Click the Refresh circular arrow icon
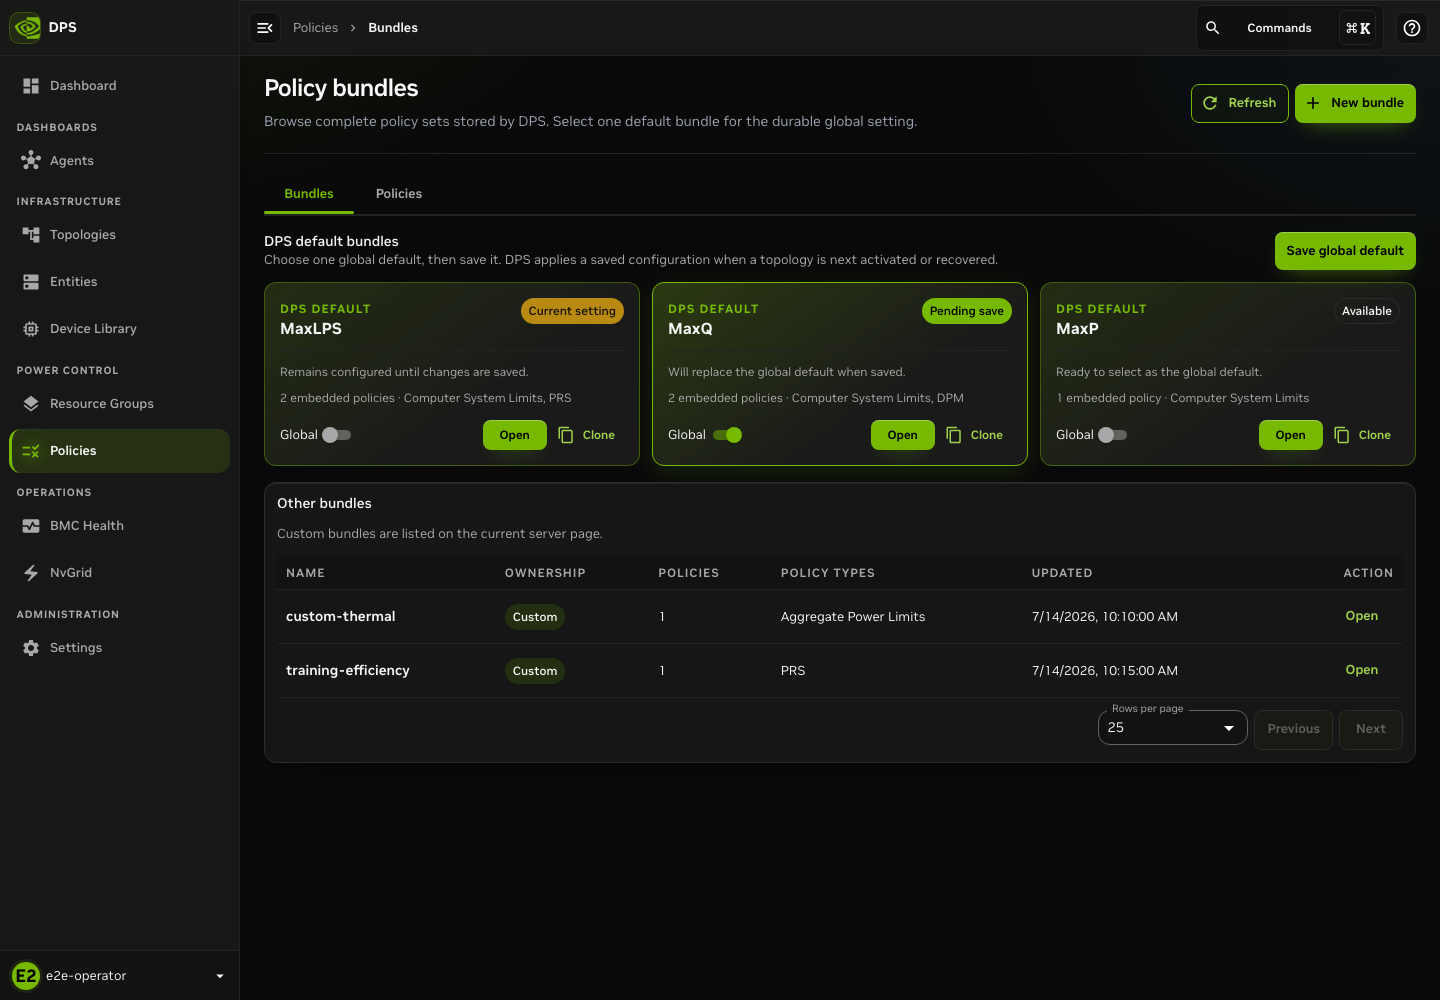Viewport: 1440px width, 1000px height. 1210,103
